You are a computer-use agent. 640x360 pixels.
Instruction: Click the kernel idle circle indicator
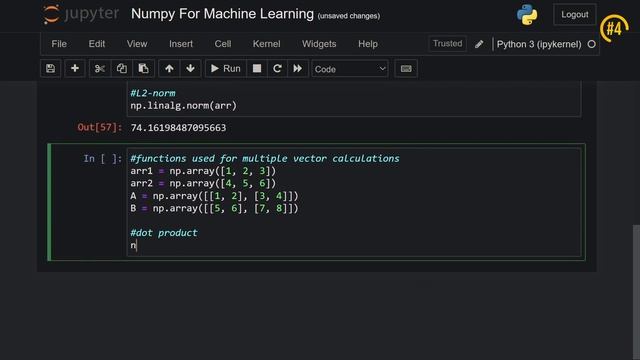coord(591,44)
